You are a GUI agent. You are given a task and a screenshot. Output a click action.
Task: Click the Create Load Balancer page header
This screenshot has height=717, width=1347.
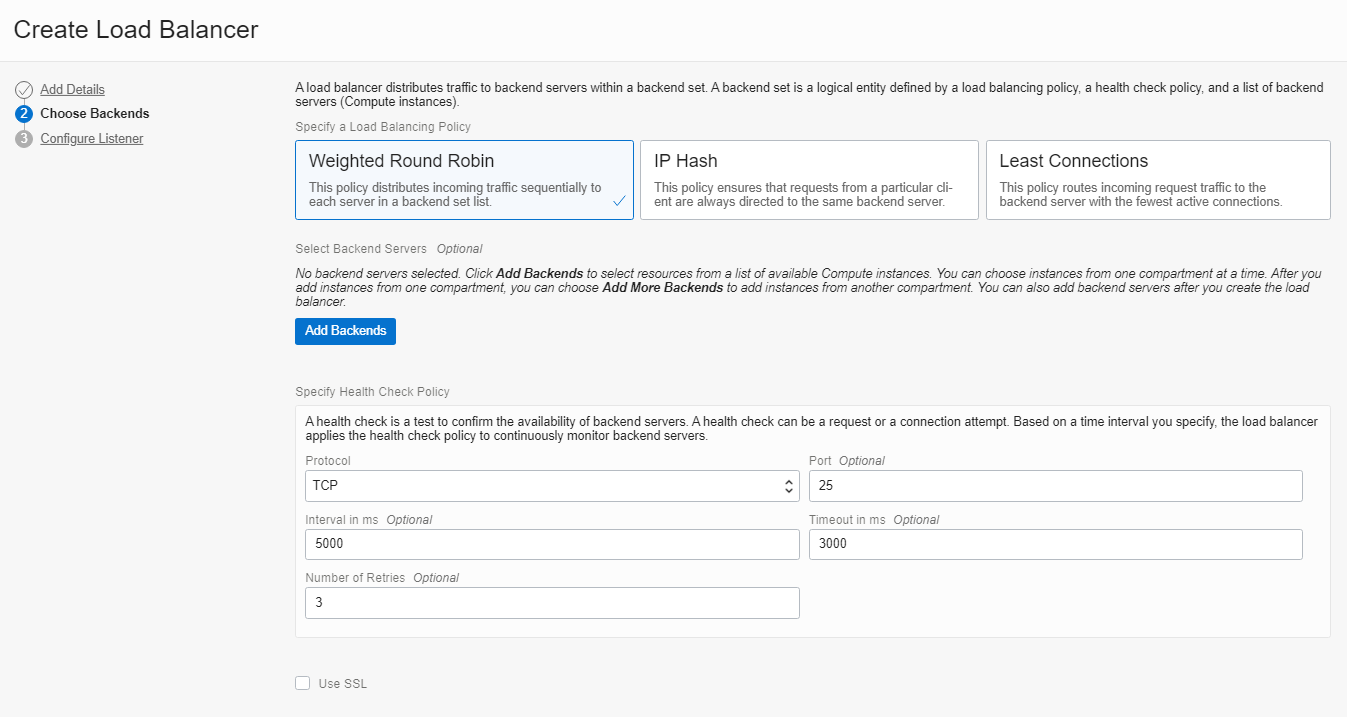point(135,30)
